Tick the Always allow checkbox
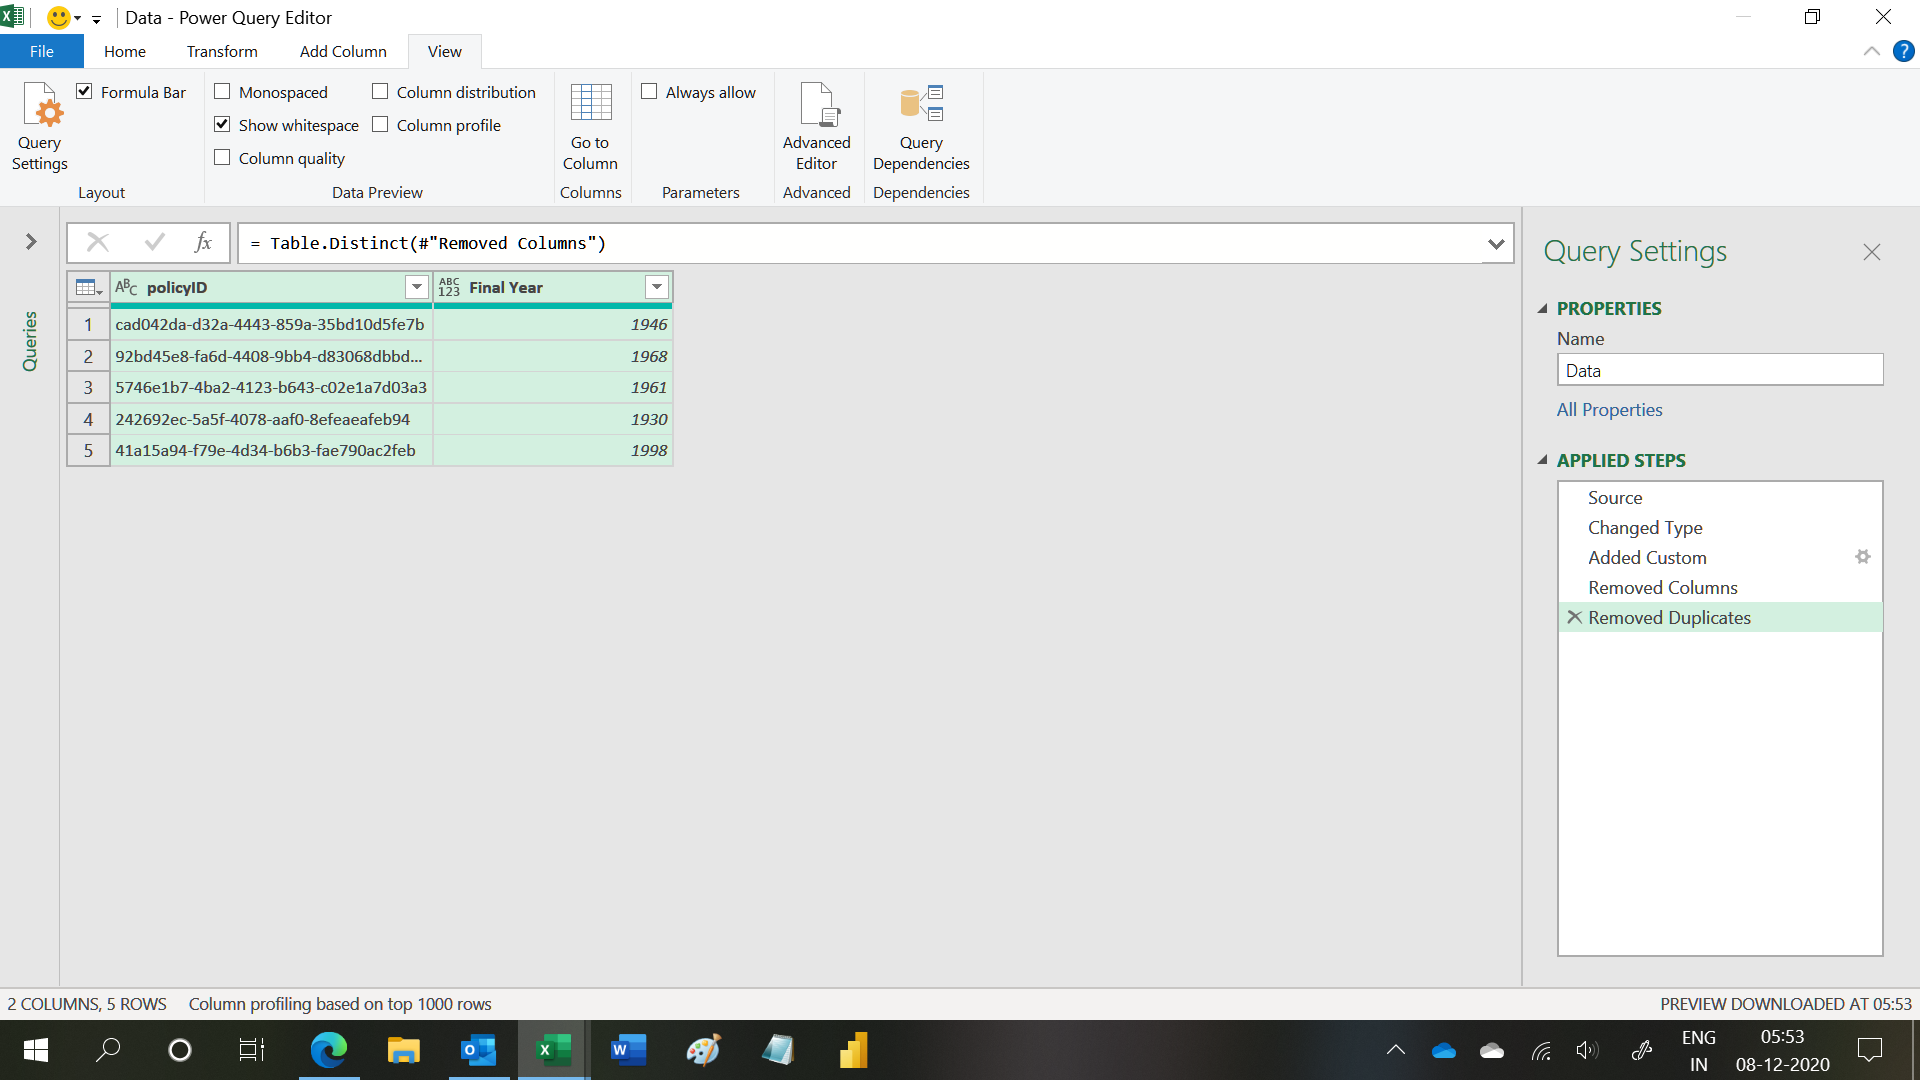The width and height of the screenshot is (1920, 1080). coord(649,91)
